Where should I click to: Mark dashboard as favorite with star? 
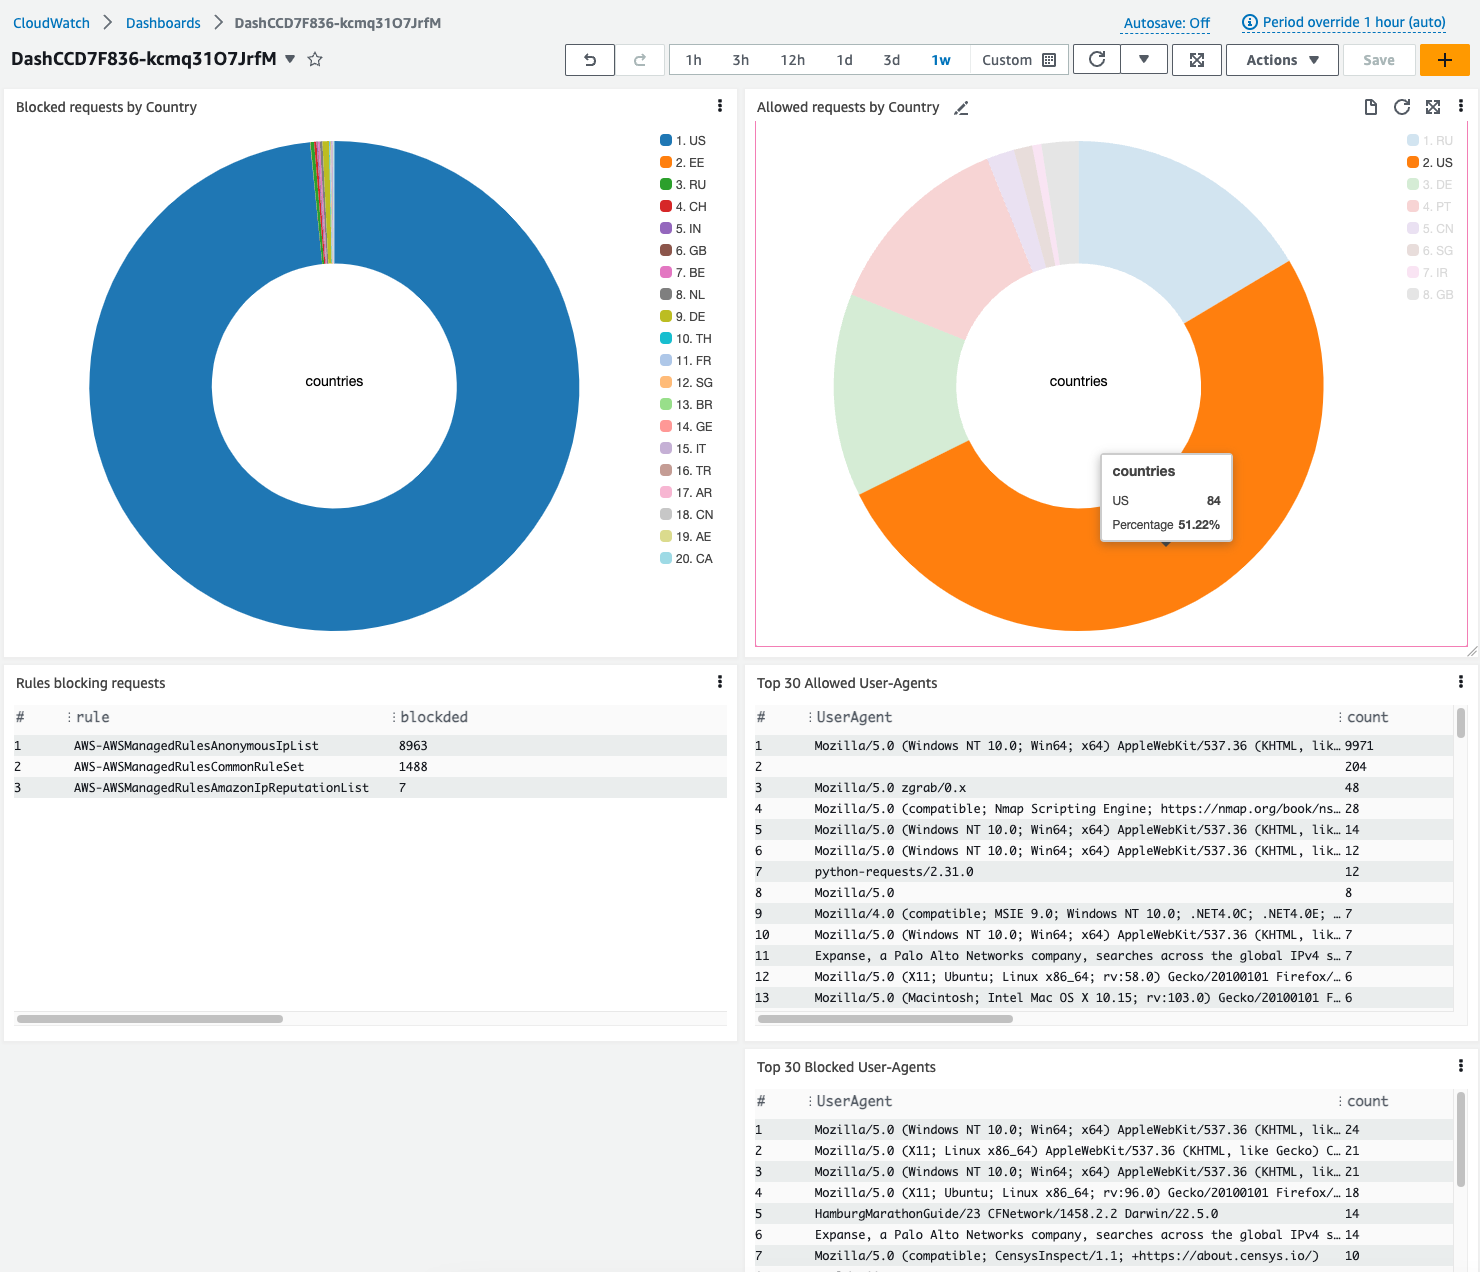point(315,59)
